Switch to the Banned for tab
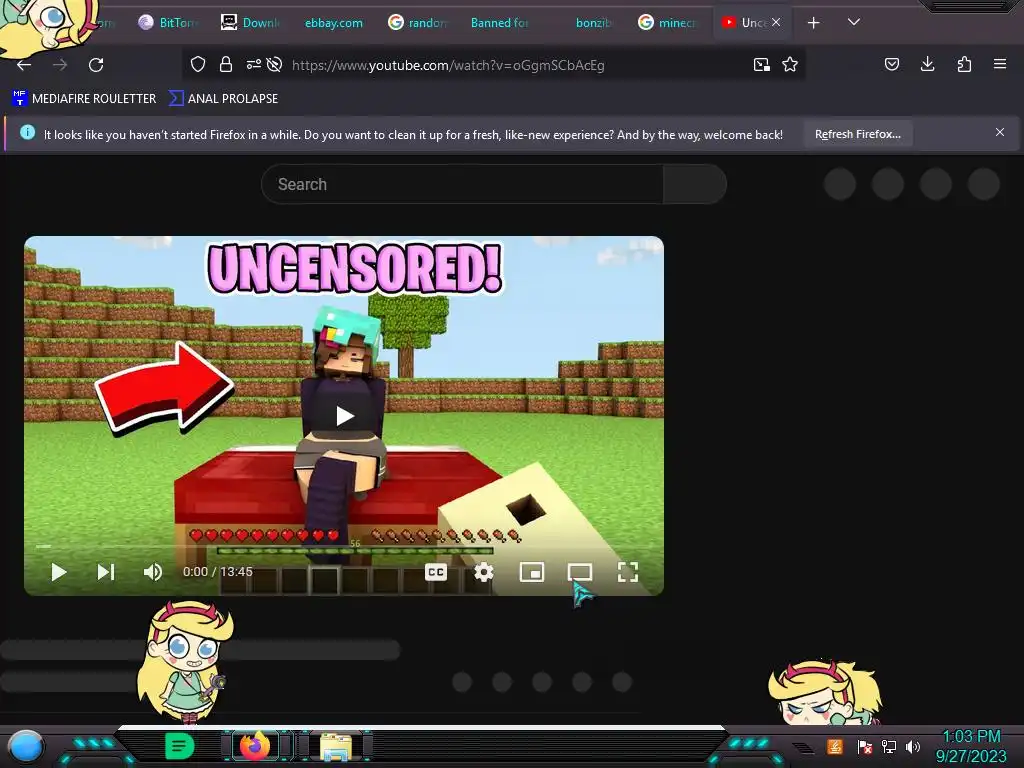Viewport: 1024px width, 768px height. pos(500,23)
